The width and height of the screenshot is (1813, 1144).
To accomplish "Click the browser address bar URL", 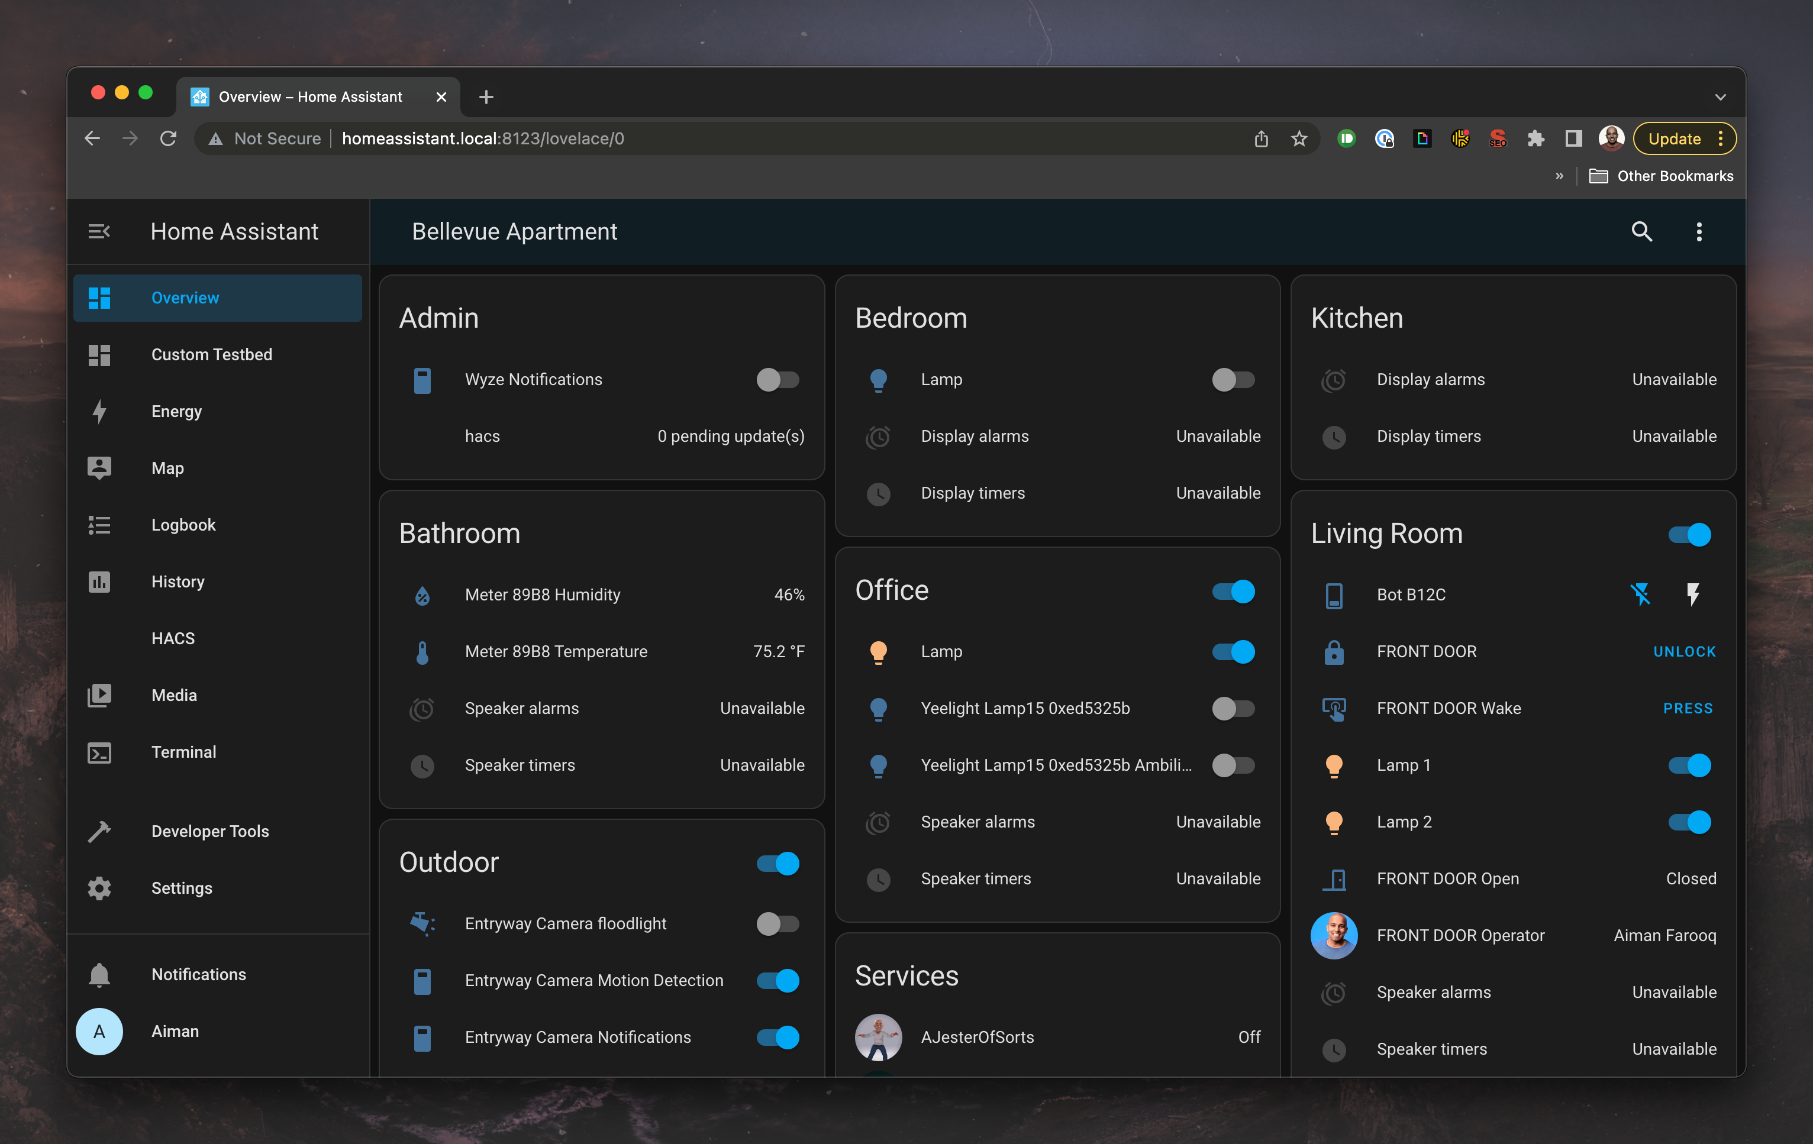I will point(482,139).
